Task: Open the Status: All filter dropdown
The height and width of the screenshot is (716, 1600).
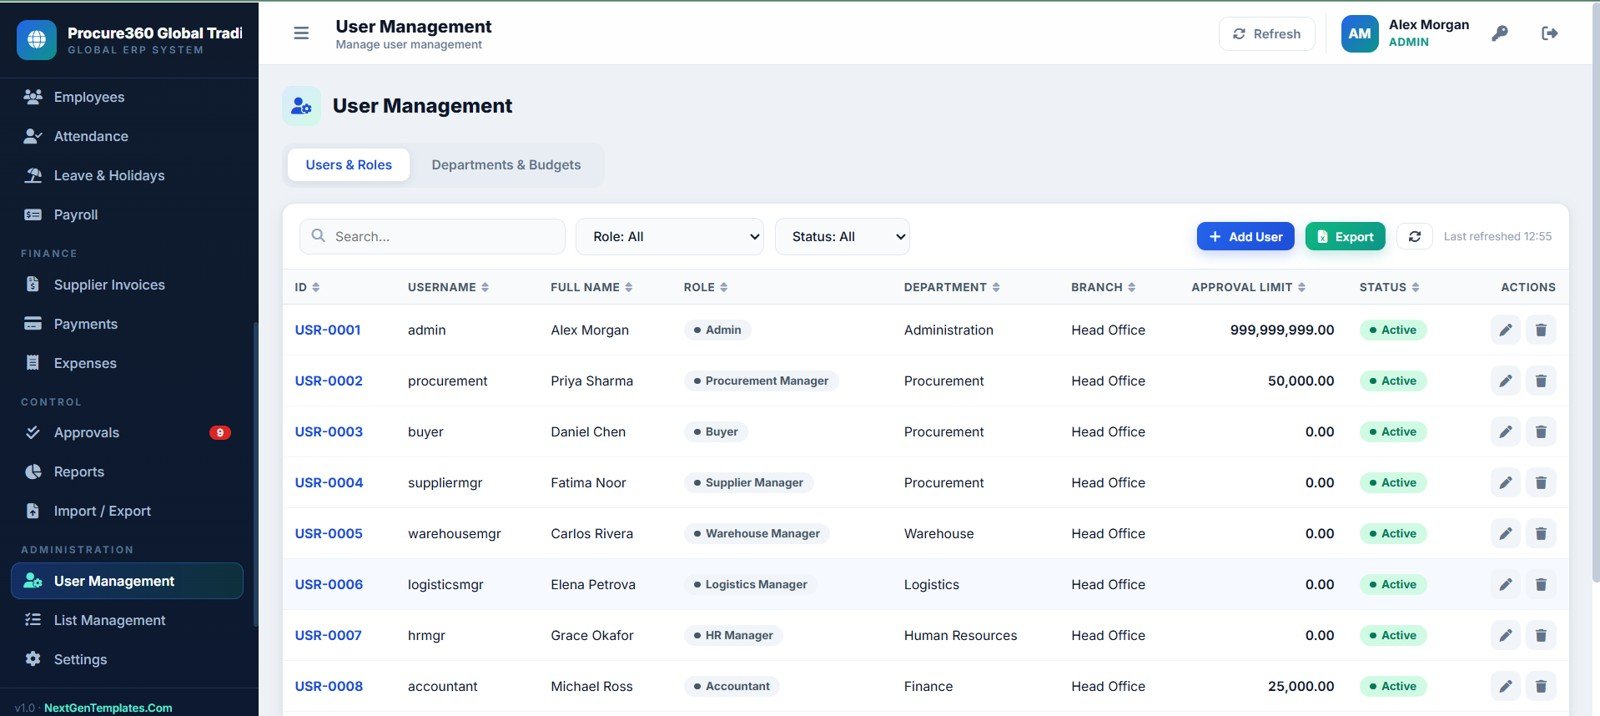Action: pos(842,237)
